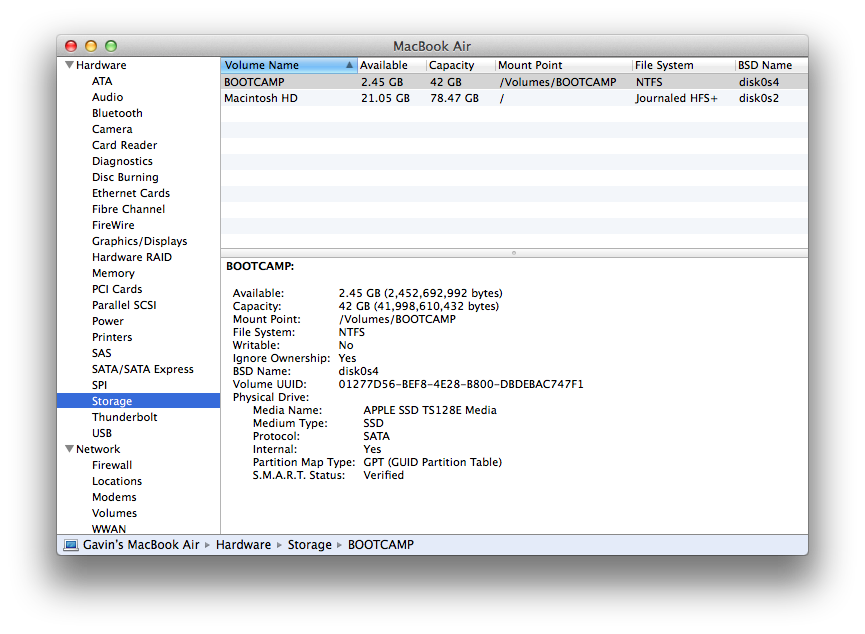Image resolution: width=865 pixels, height=634 pixels.
Task: Select the Macintosh HD volume row
Action: tap(514, 98)
